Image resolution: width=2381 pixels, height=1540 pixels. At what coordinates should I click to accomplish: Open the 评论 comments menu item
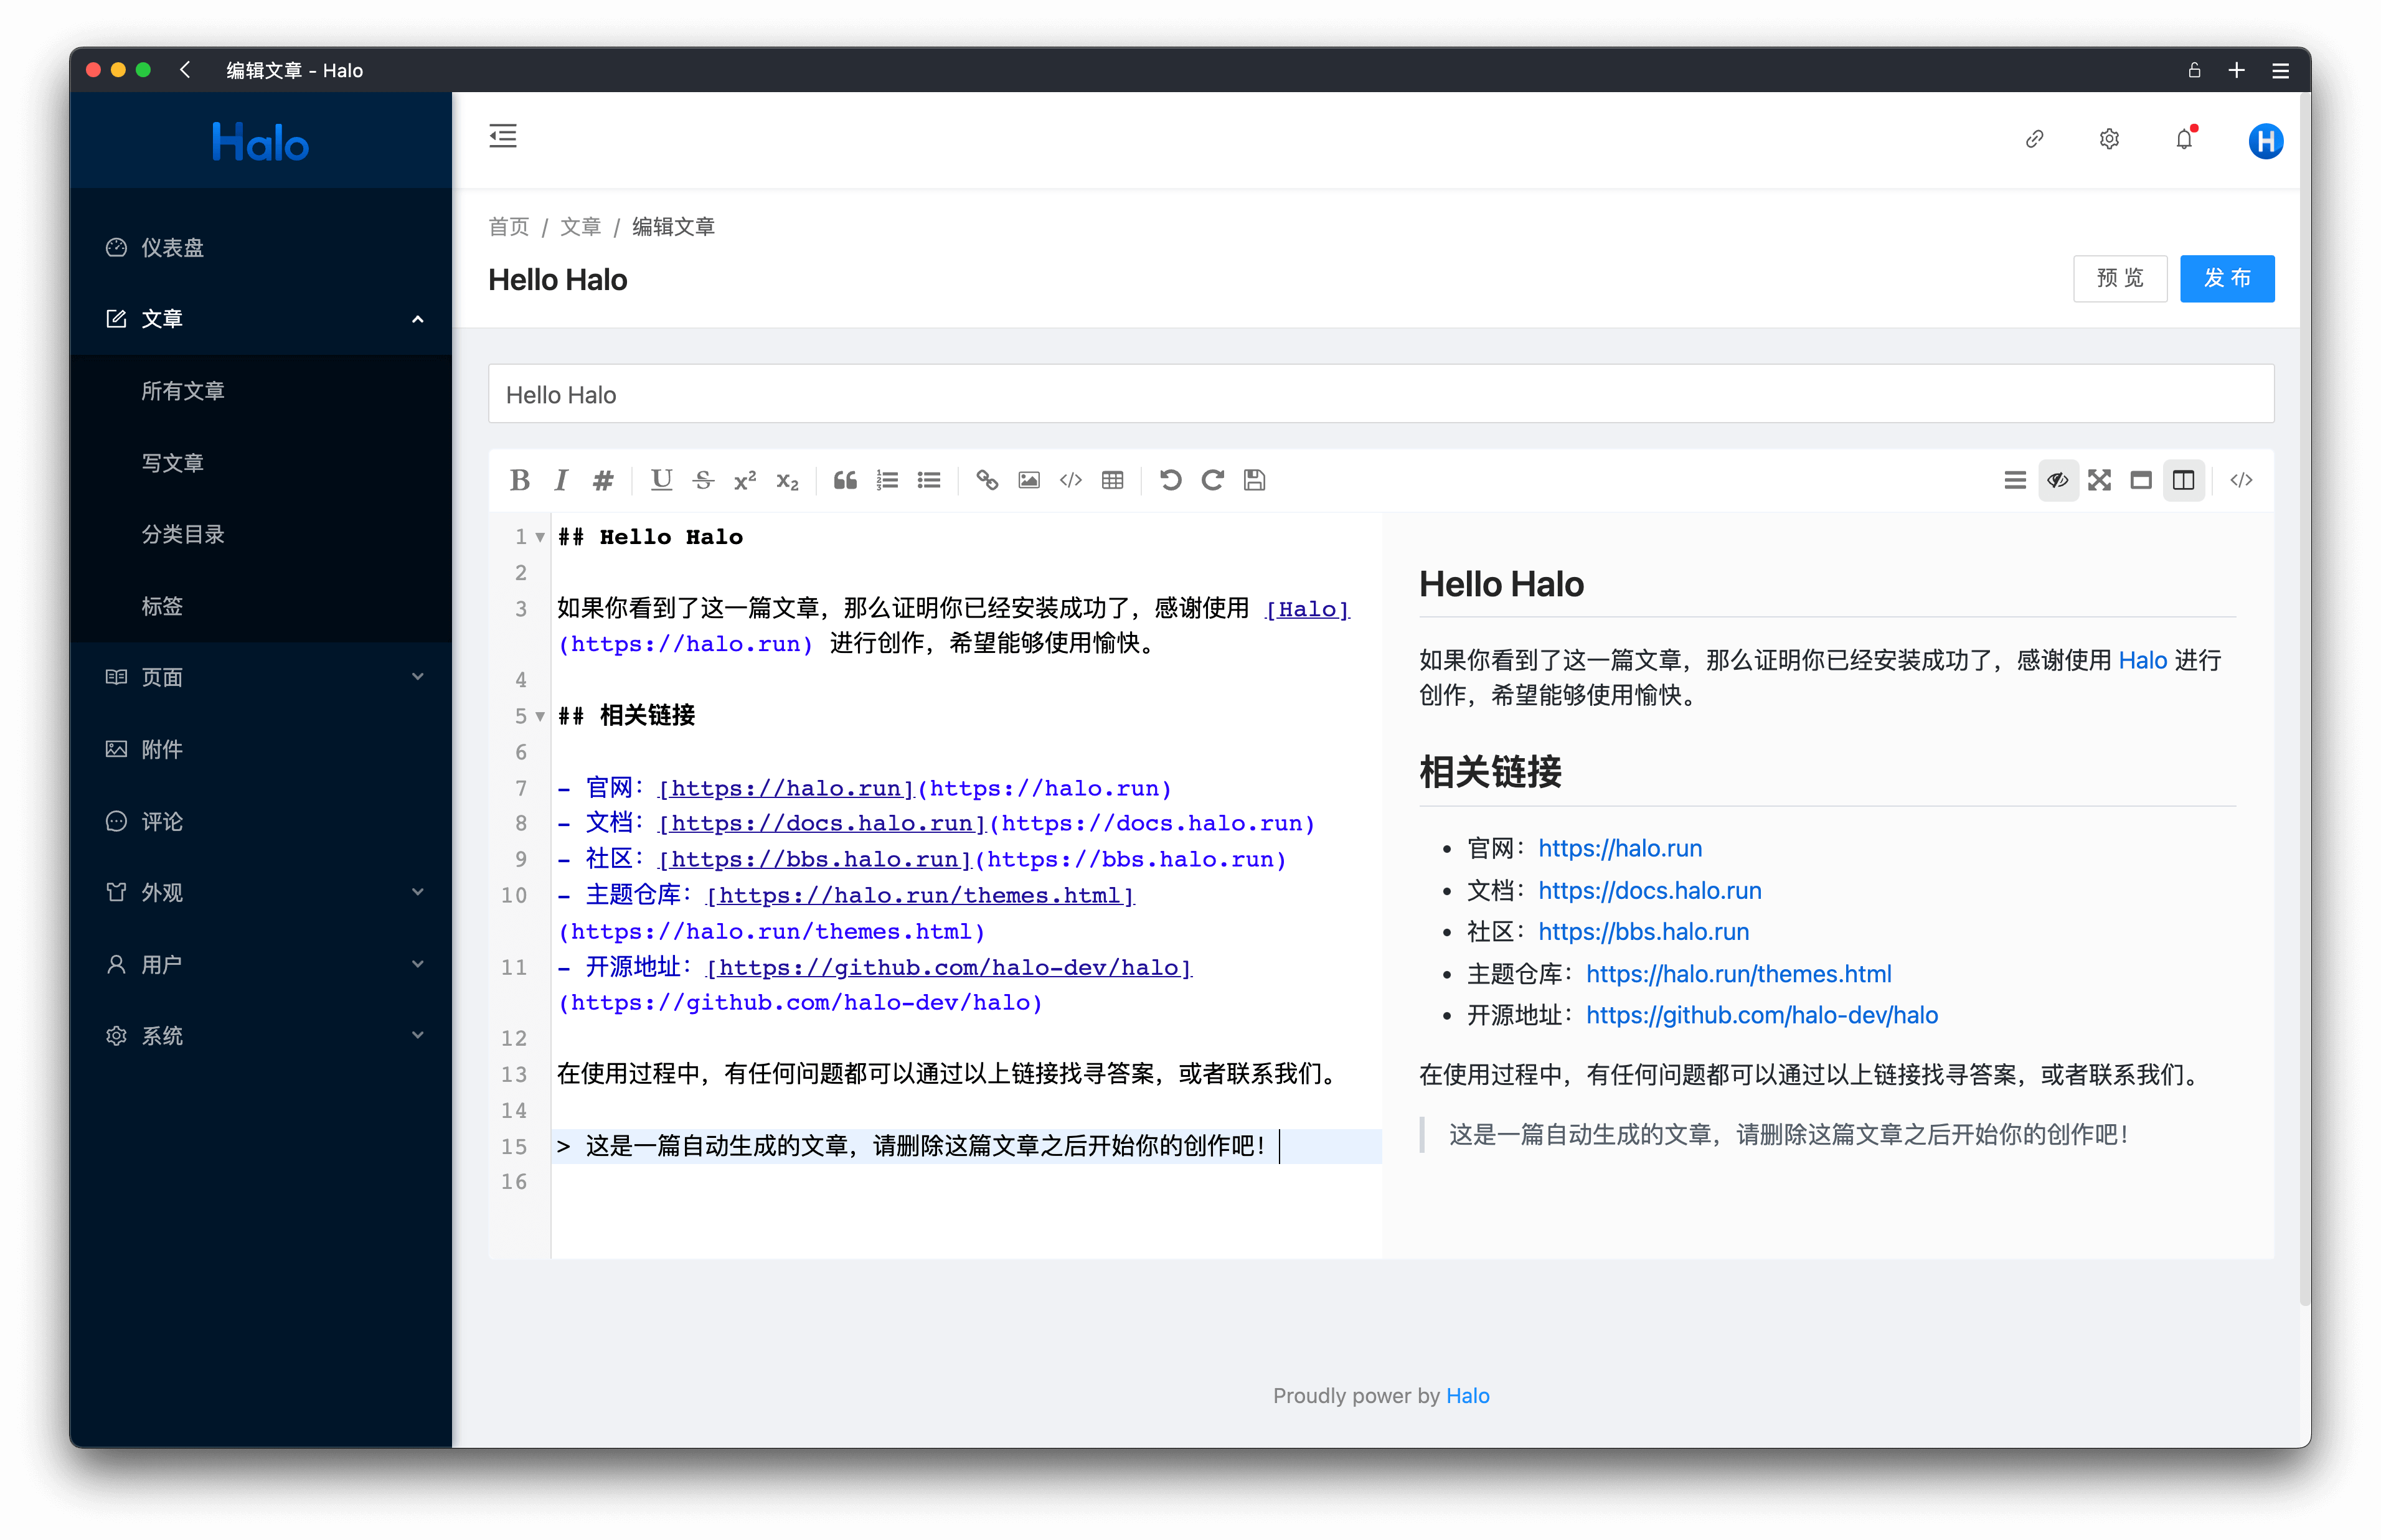point(260,821)
